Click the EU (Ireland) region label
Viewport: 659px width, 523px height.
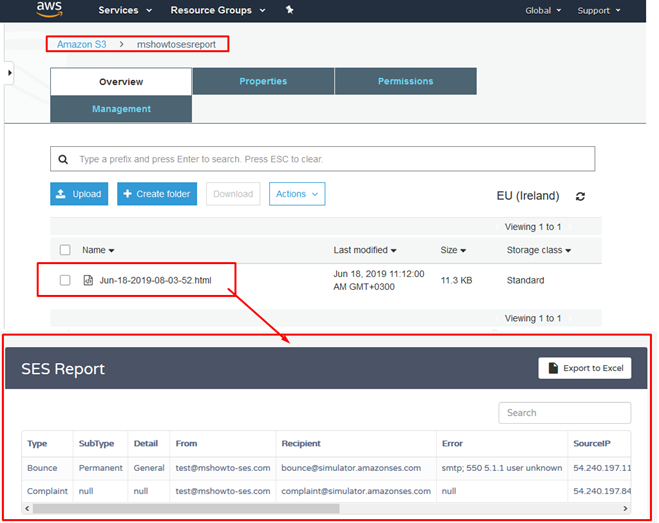click(x=528, y=196)
